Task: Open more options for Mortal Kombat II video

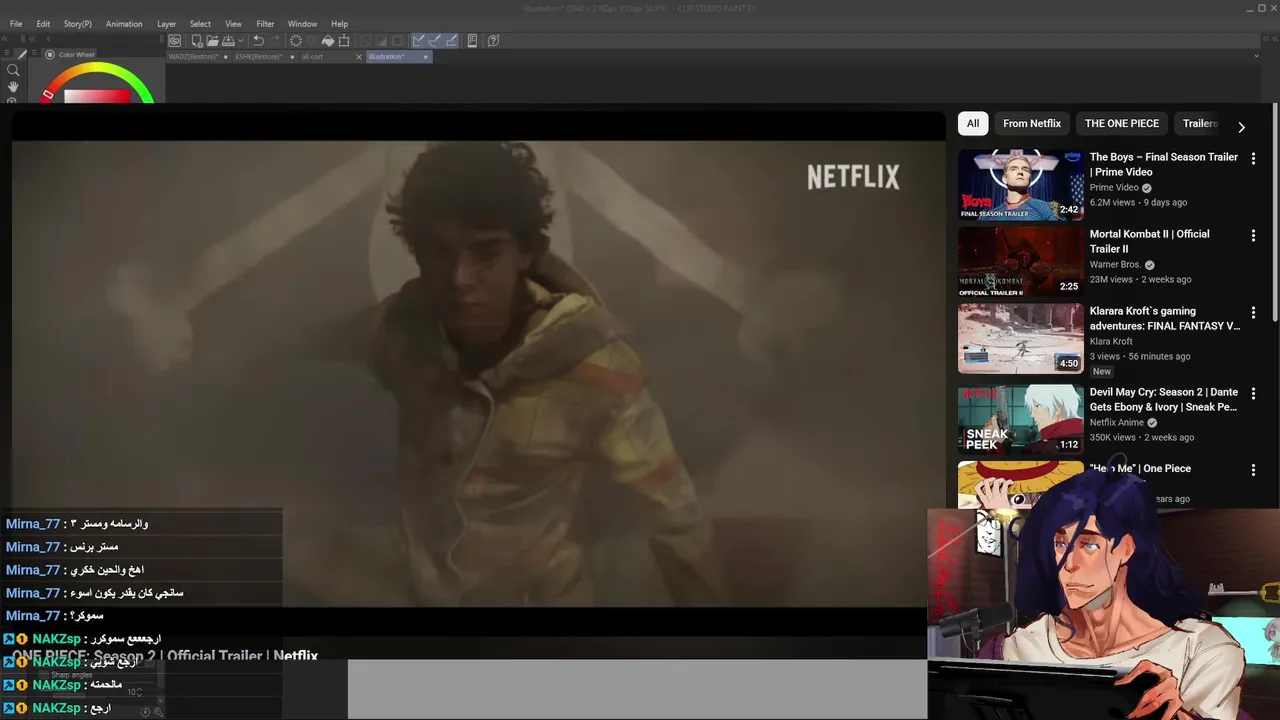Action: point(1253,235)
